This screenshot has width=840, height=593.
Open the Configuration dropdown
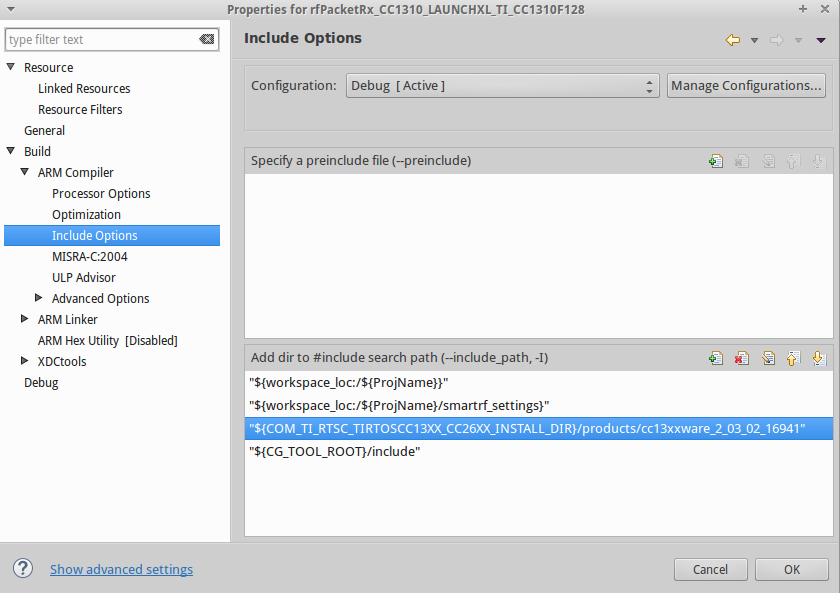502,86
